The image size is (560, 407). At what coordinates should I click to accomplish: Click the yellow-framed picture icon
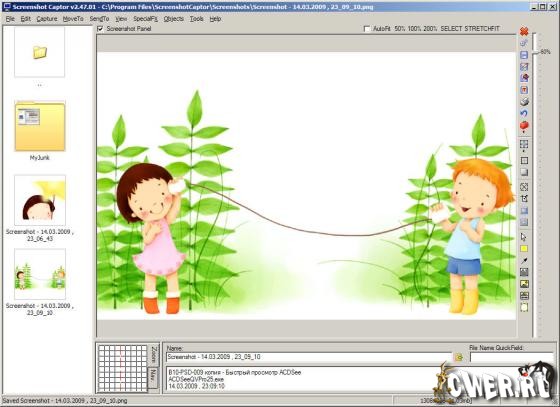coord(524,284)
